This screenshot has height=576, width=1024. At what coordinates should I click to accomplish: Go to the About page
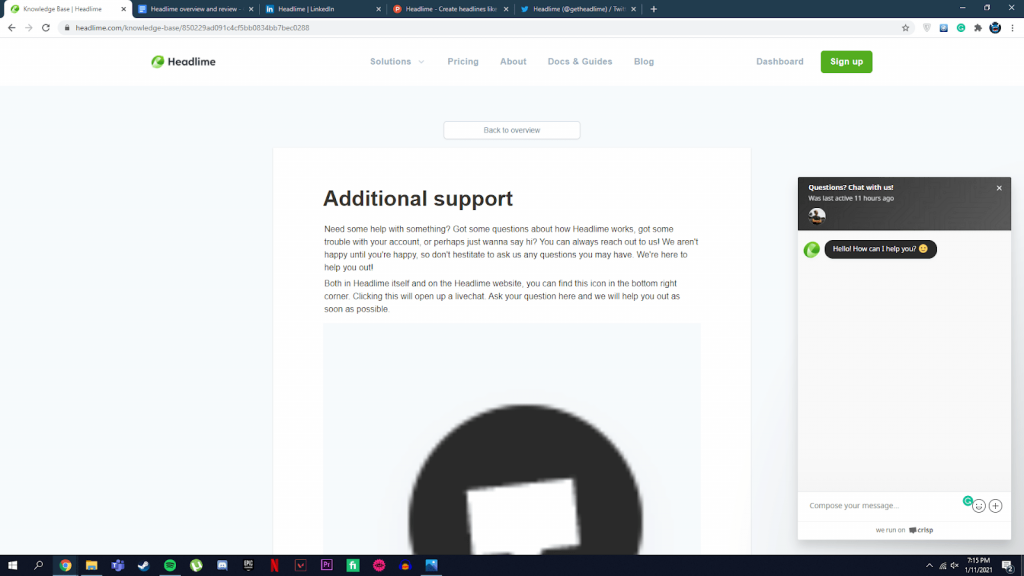pyautogui.click(x=513, y=61)
